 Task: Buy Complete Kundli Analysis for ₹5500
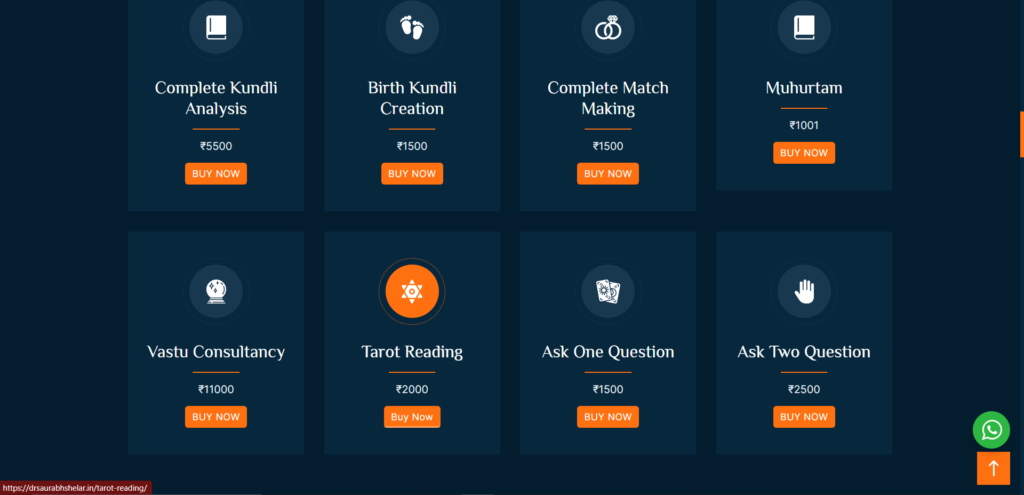[x=216, y=174]
